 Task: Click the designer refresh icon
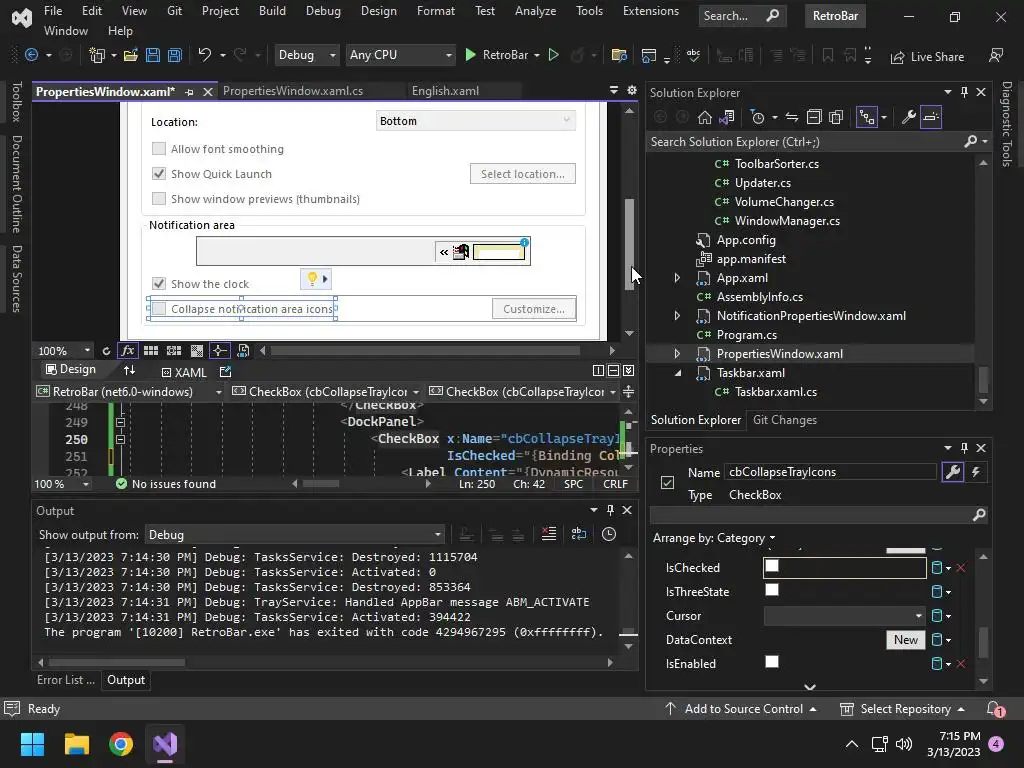click(106, 351)
